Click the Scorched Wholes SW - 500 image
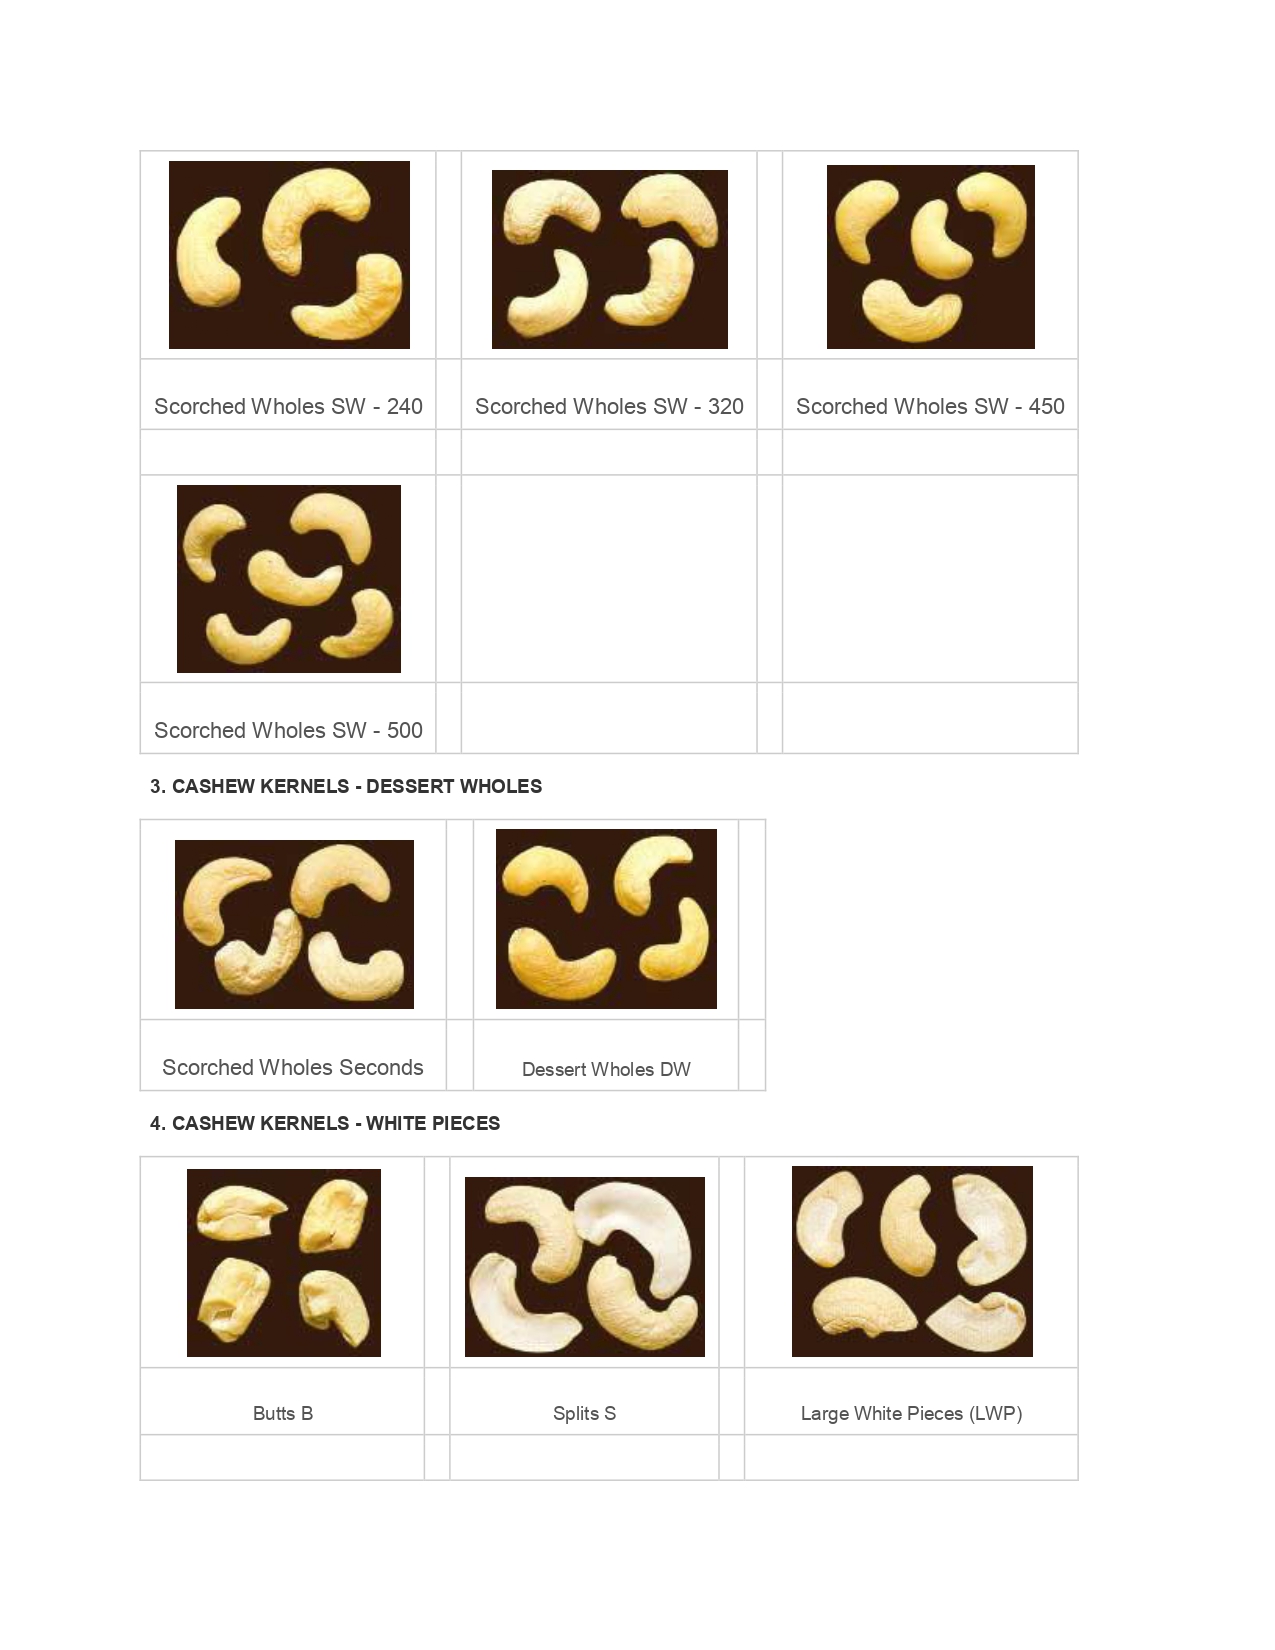This screenshot has height=1650, width=1275. click(x=289, y=579)
